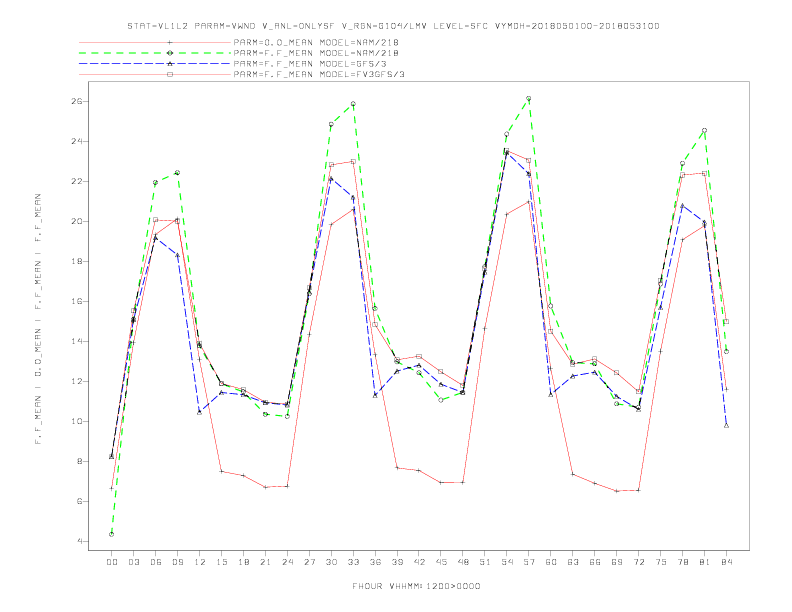Click x-axis tick label 36

coord(375,562)
